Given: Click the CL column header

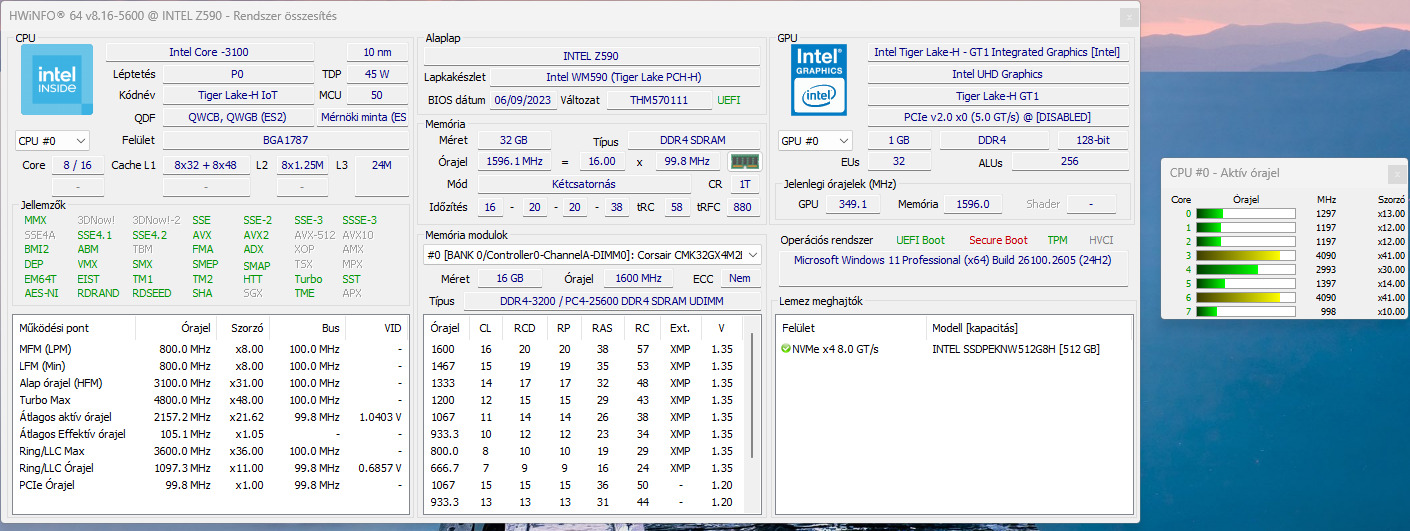Looking at the screenshot, I should 485,327.
